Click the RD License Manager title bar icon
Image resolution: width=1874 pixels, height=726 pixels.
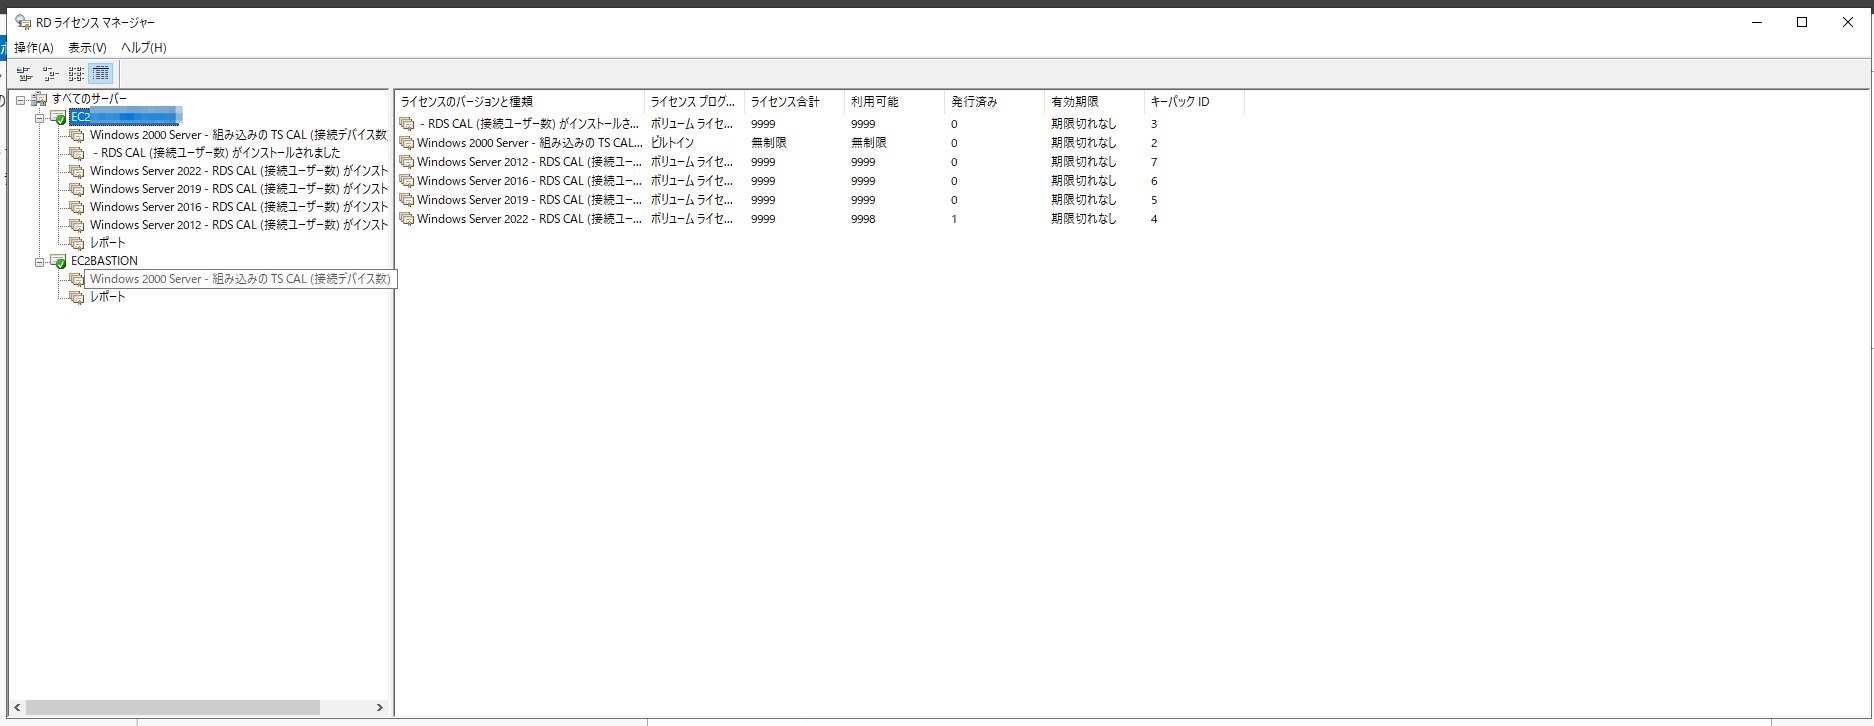pyautogui.click(x=23, y=22)
